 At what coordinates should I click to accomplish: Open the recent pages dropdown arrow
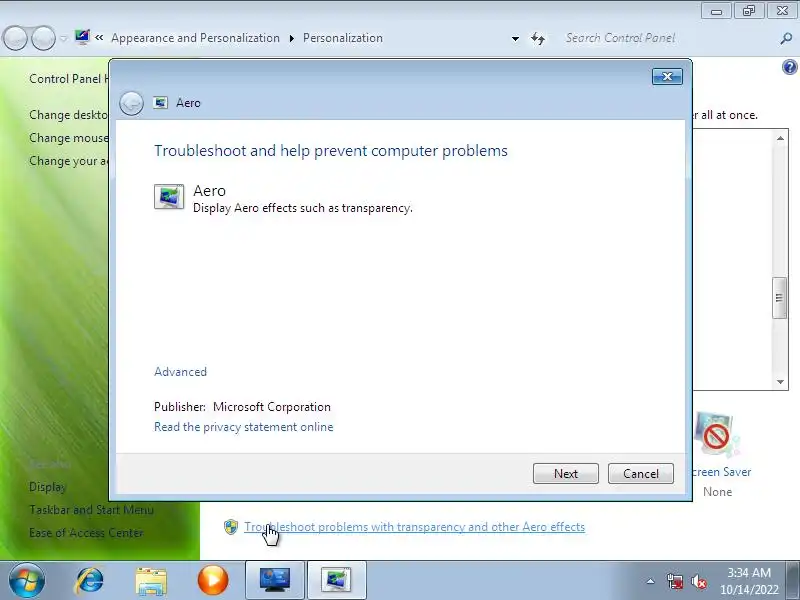[x=64, y=38]
